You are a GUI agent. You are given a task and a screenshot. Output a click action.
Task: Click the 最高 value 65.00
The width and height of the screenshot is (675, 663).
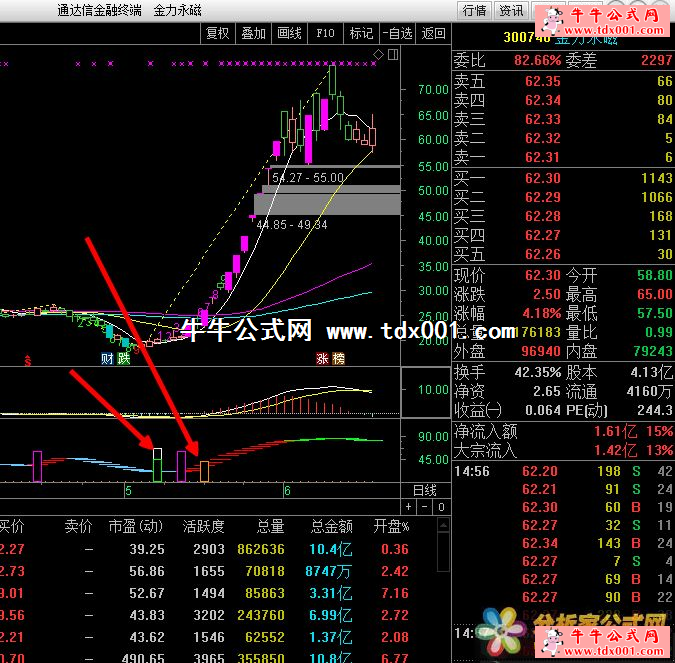[655, 294]
